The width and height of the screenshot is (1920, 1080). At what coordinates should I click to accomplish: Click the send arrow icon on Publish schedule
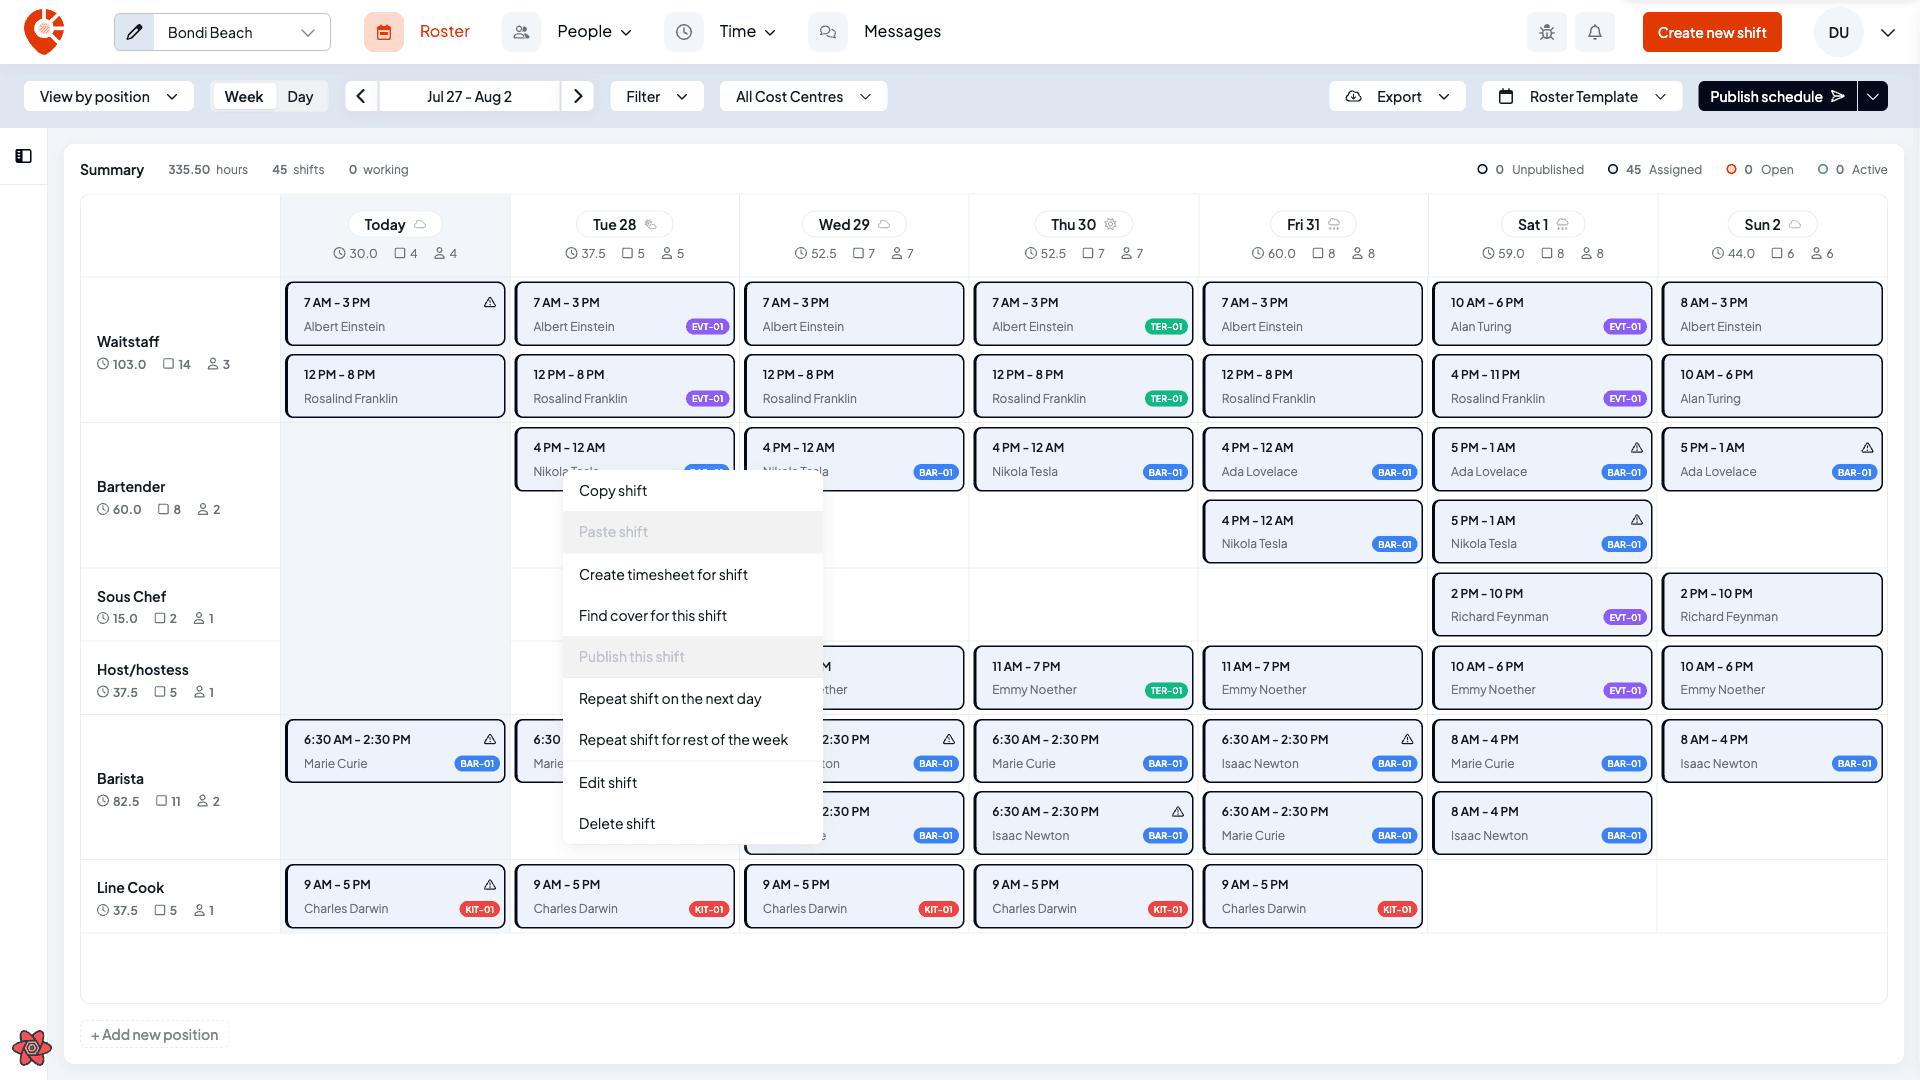[x=1838, y=96]
